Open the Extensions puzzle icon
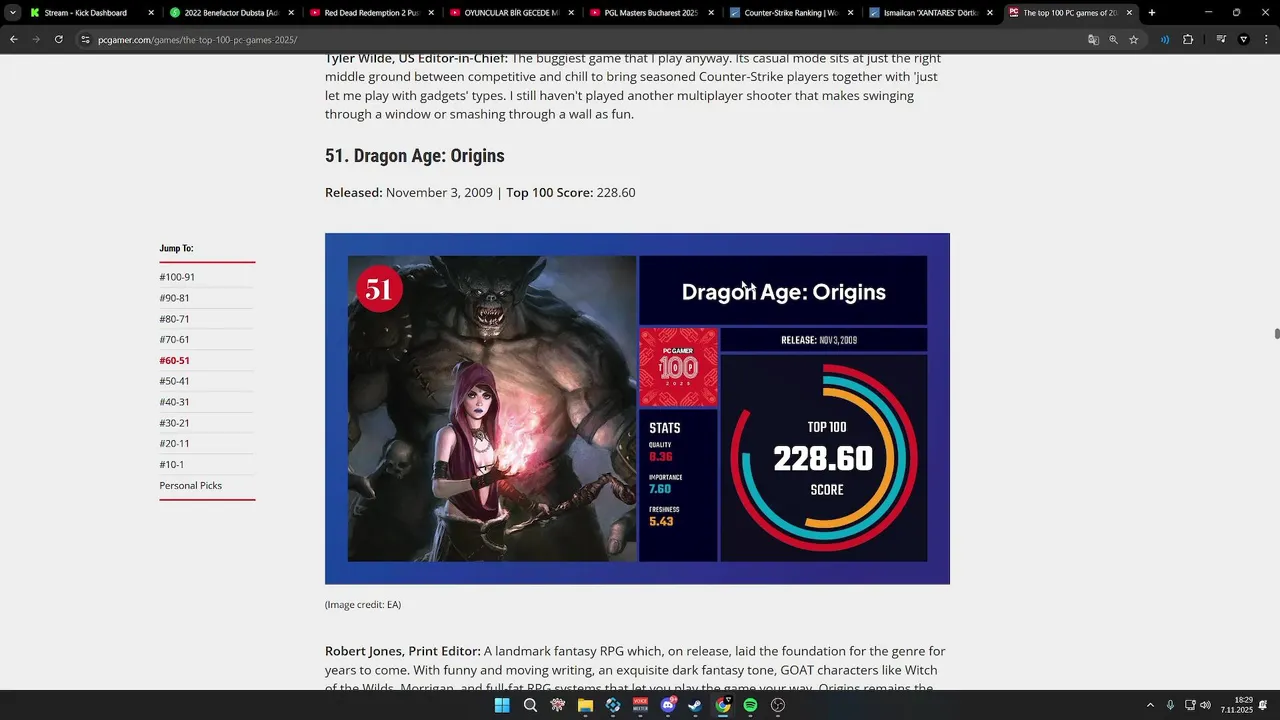1280x720 pixels. pos(1188,39)
